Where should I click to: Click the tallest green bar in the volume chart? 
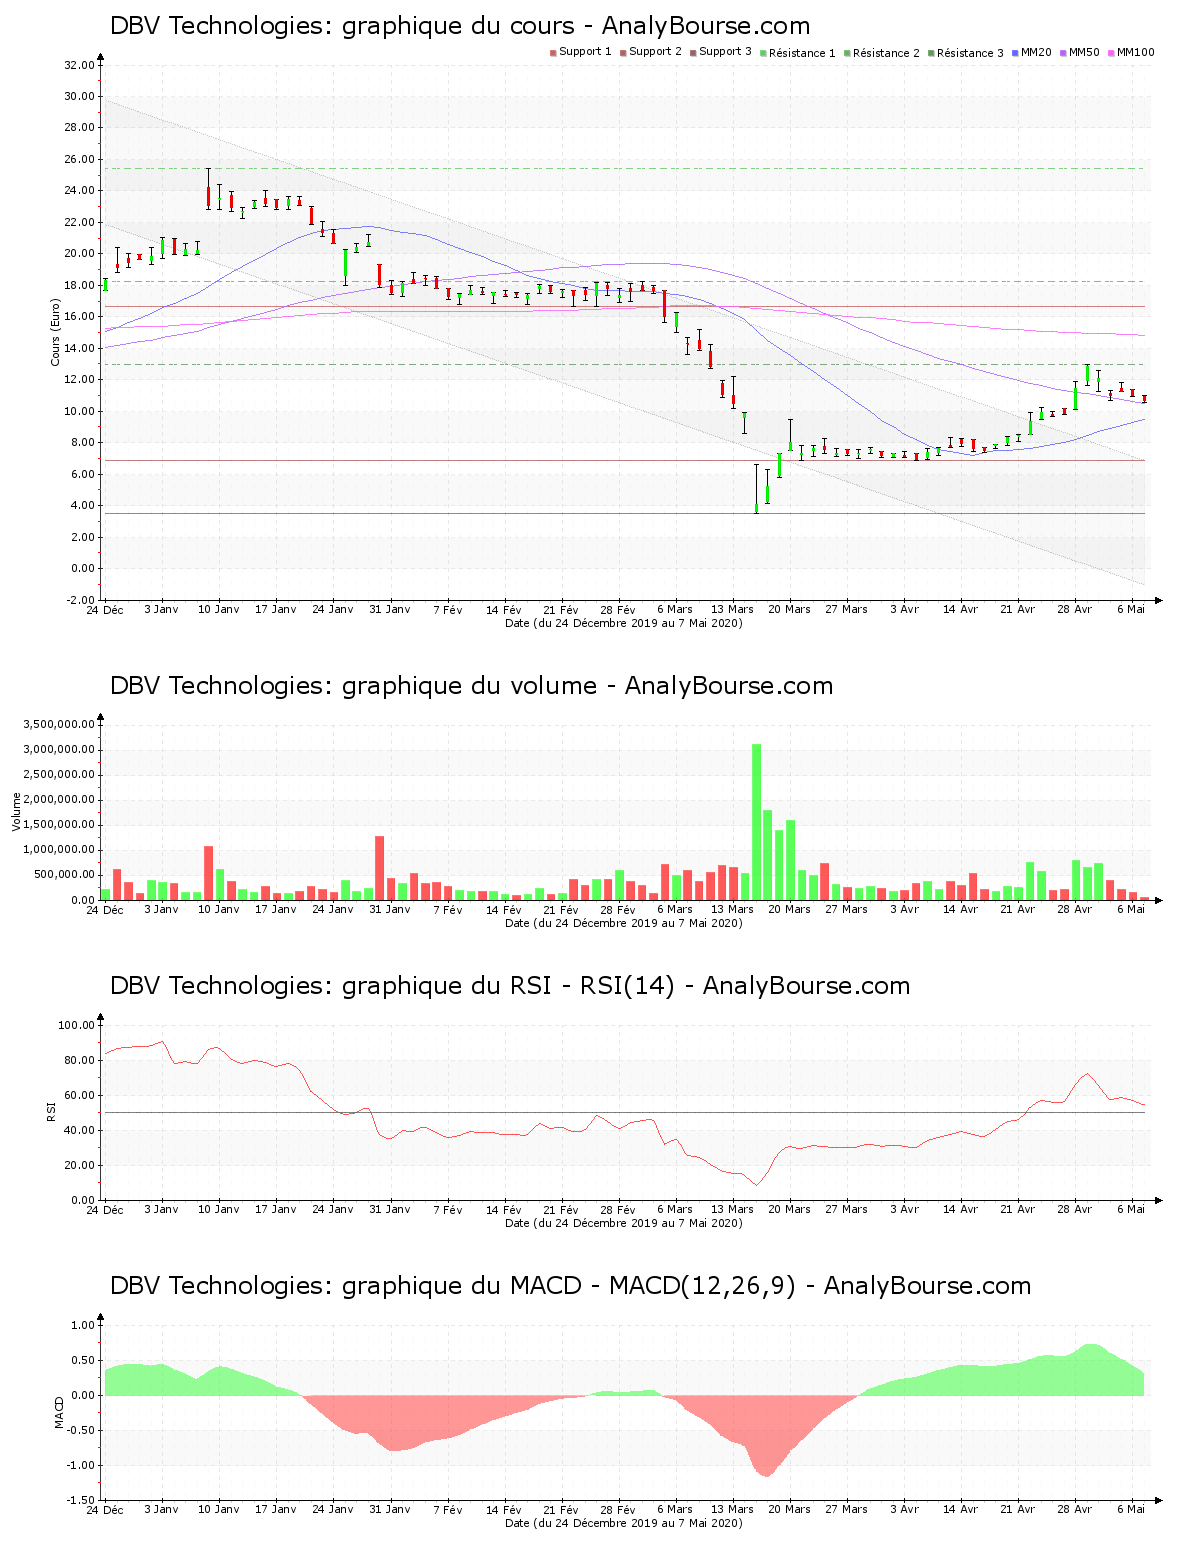pyautogui.click(x=757, y=822)
